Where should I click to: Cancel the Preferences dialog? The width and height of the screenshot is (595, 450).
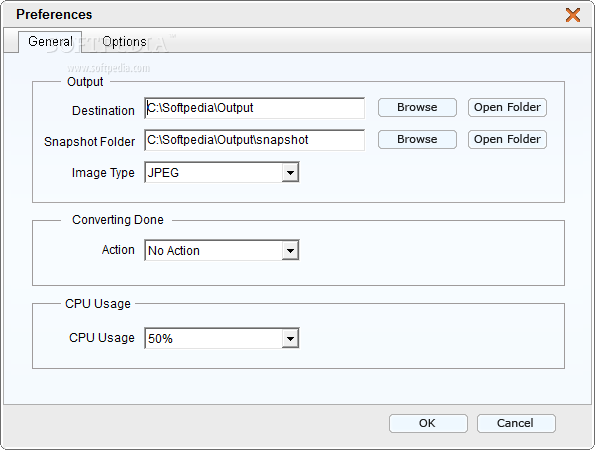(x=516, y=423)
